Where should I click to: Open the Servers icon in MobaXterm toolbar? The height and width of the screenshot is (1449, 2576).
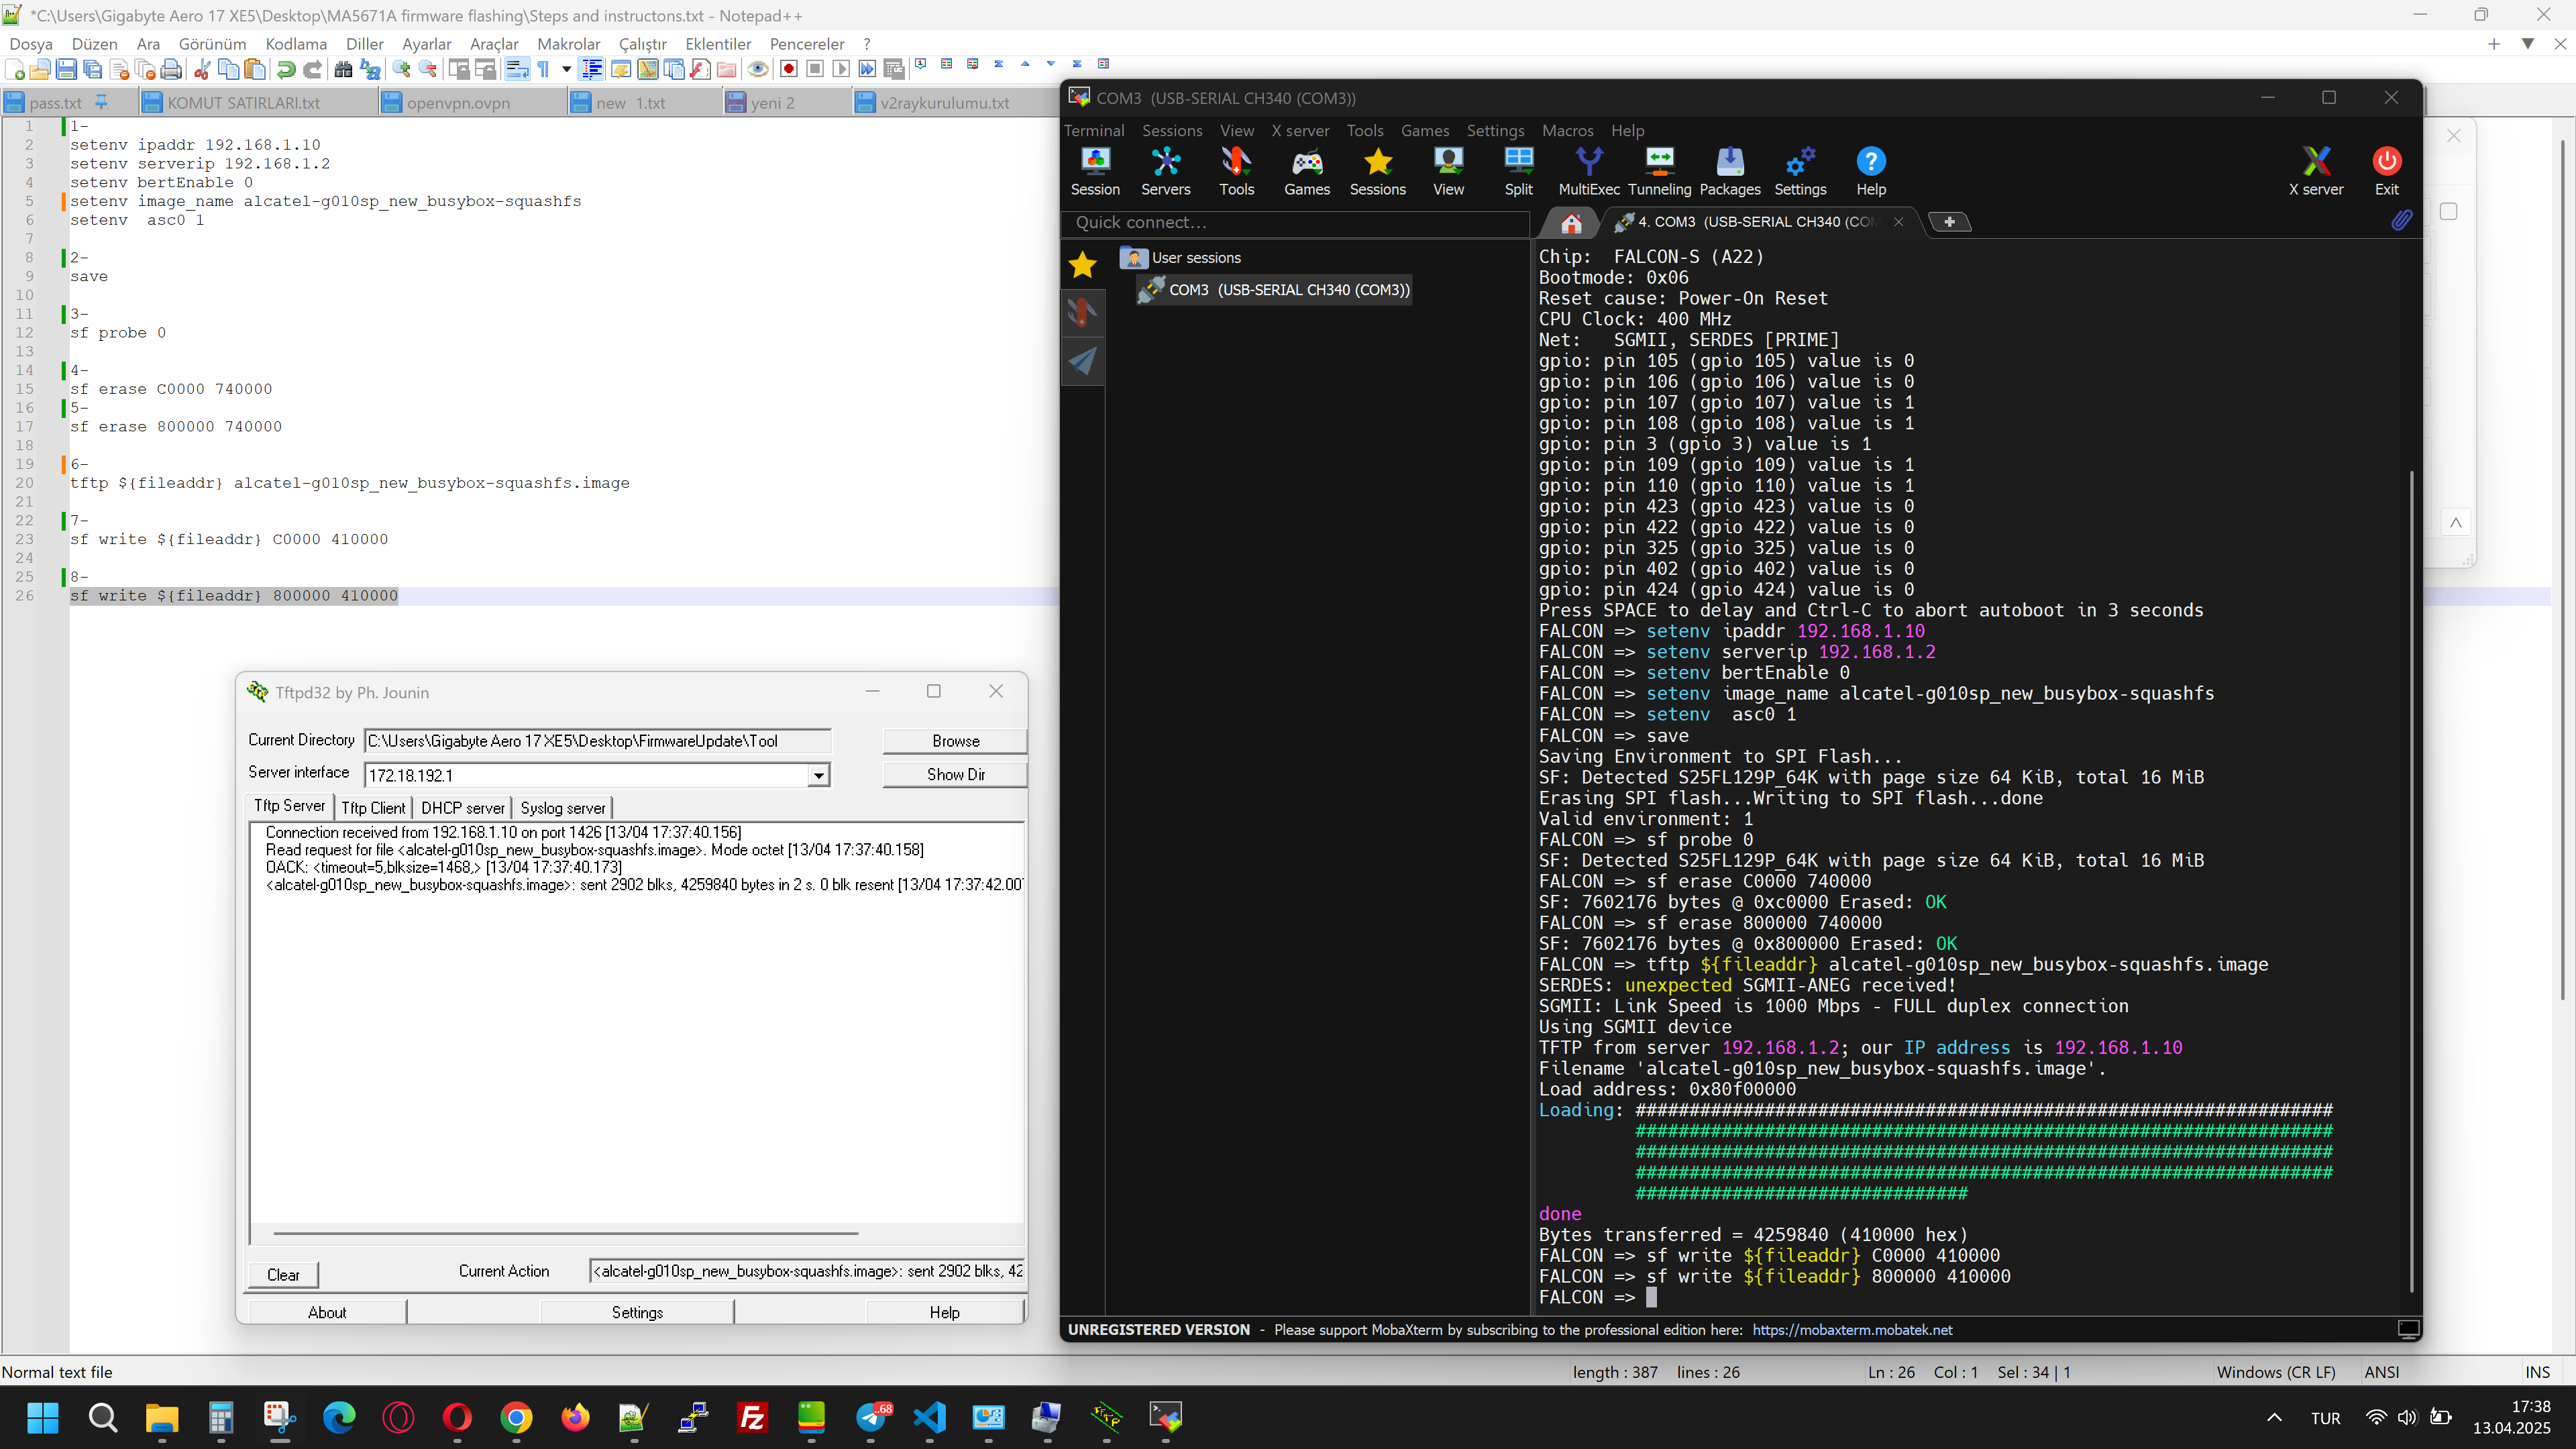(1166, 172)
